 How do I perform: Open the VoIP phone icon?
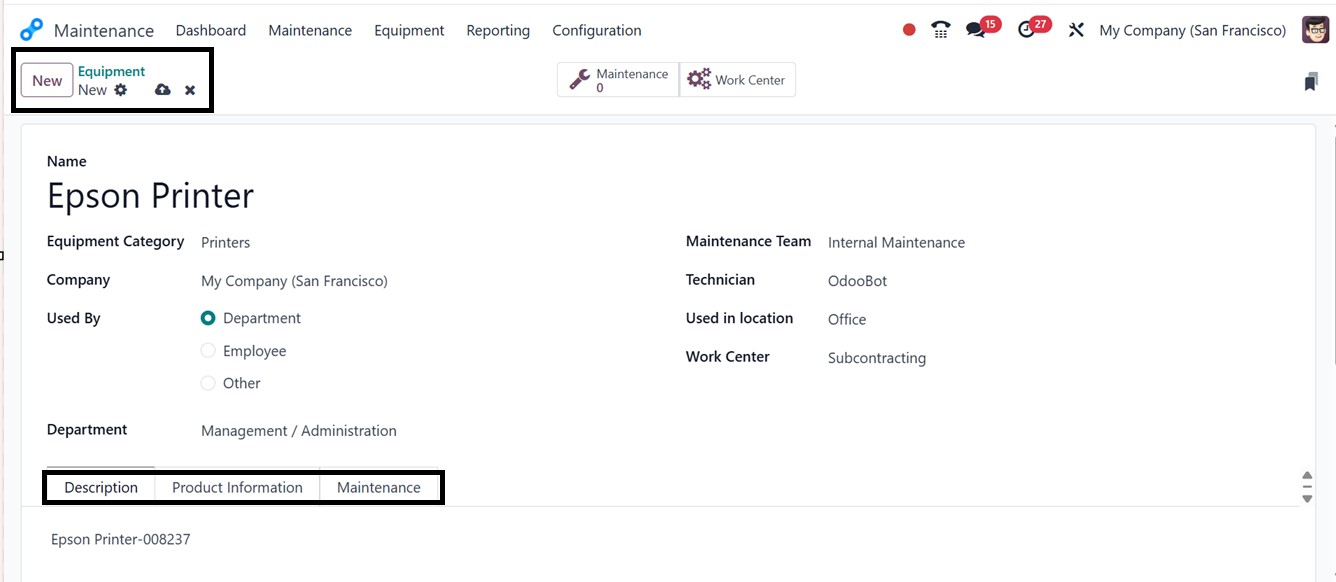pyautogui.click(x=940, y=30)
